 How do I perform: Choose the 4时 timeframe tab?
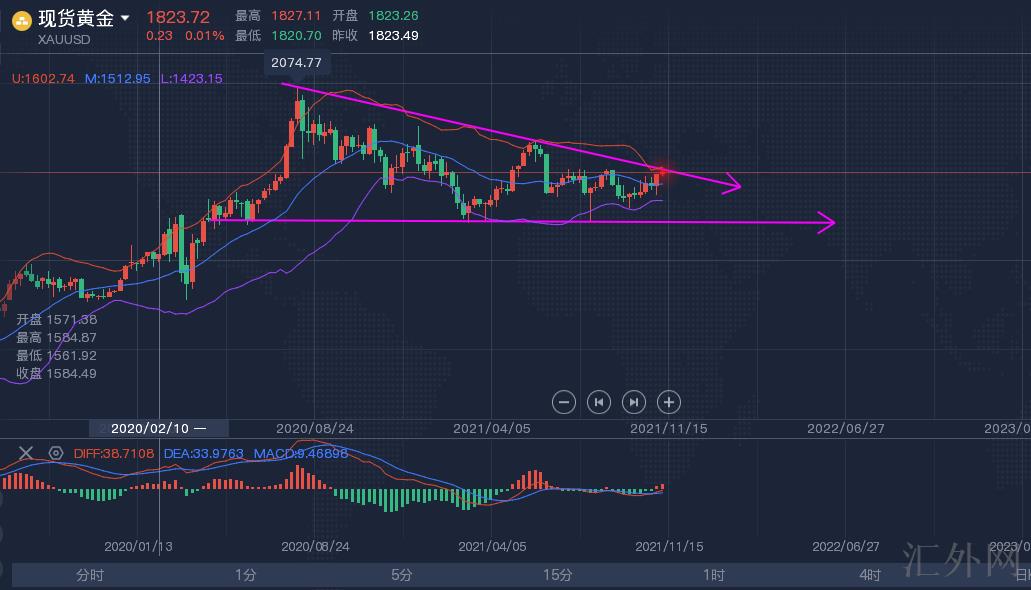pos(870,575)
